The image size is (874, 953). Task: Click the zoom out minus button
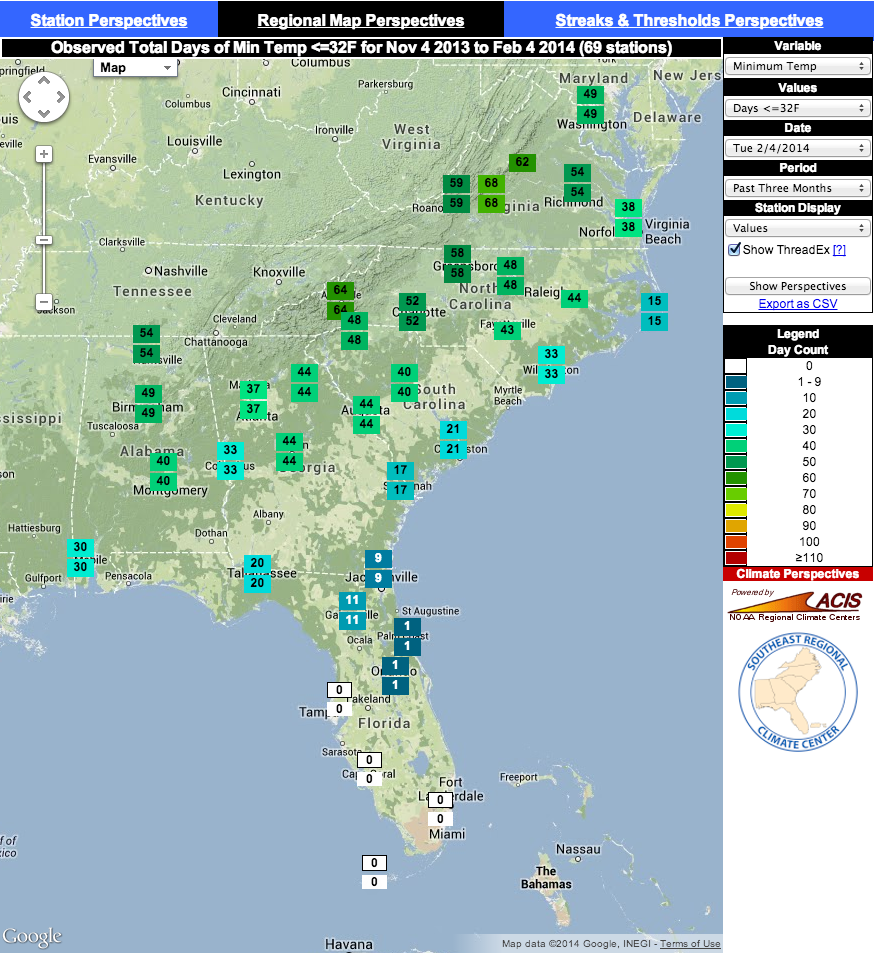click(x=43, y=301)
